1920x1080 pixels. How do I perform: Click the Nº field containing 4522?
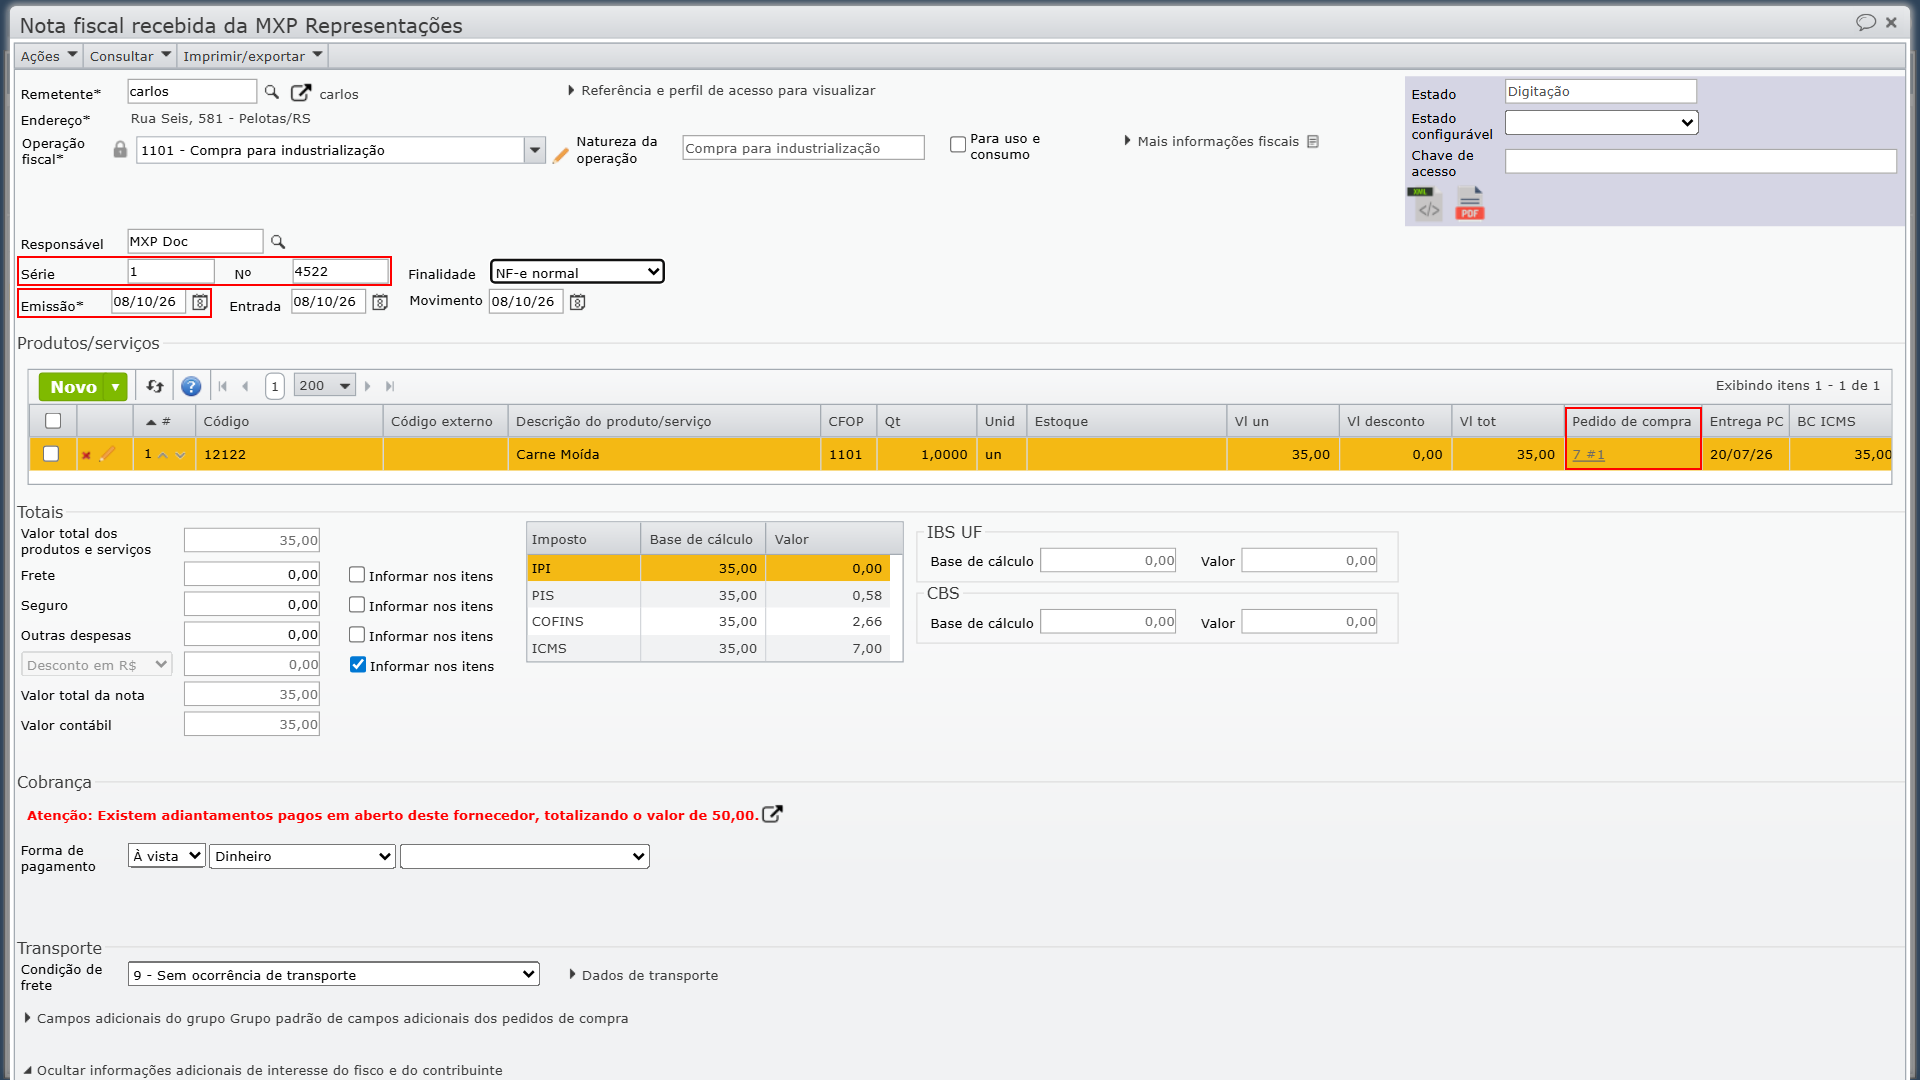point(340,272)
